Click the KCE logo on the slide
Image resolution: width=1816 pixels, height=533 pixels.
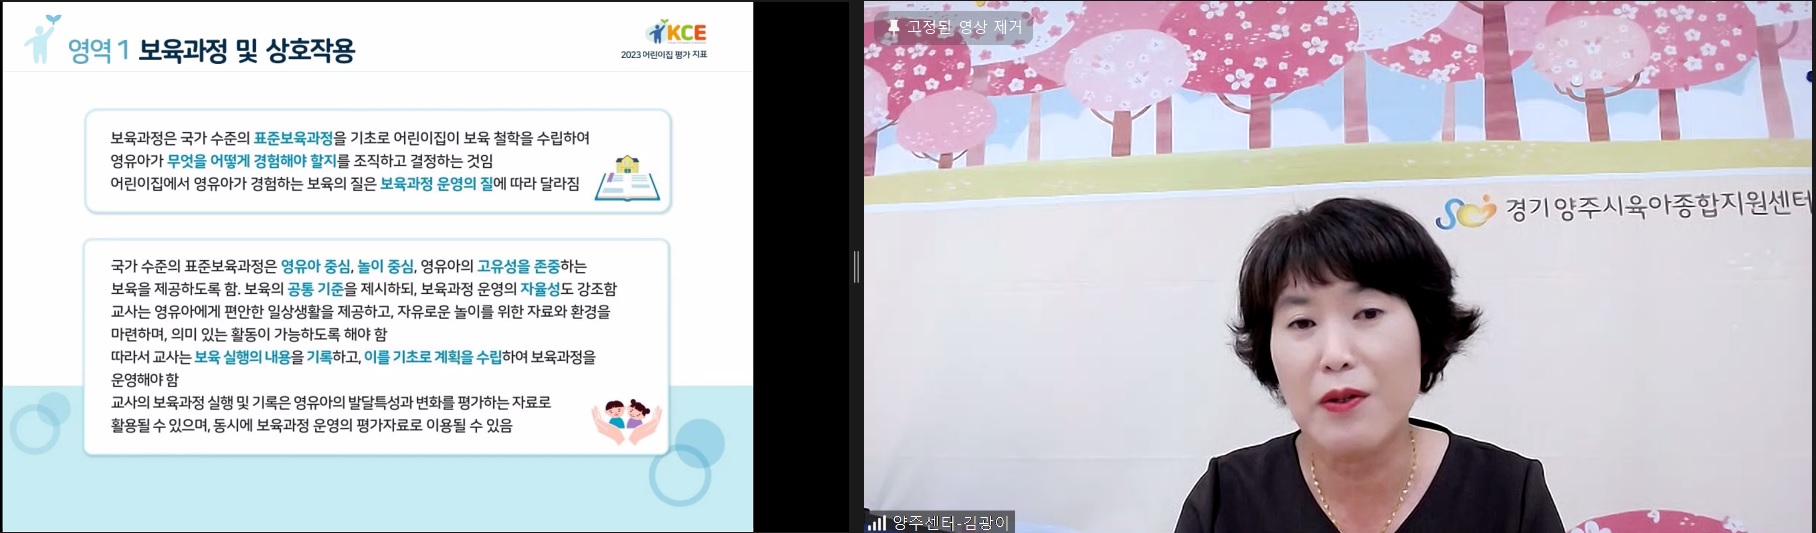(x=677, y=31)
